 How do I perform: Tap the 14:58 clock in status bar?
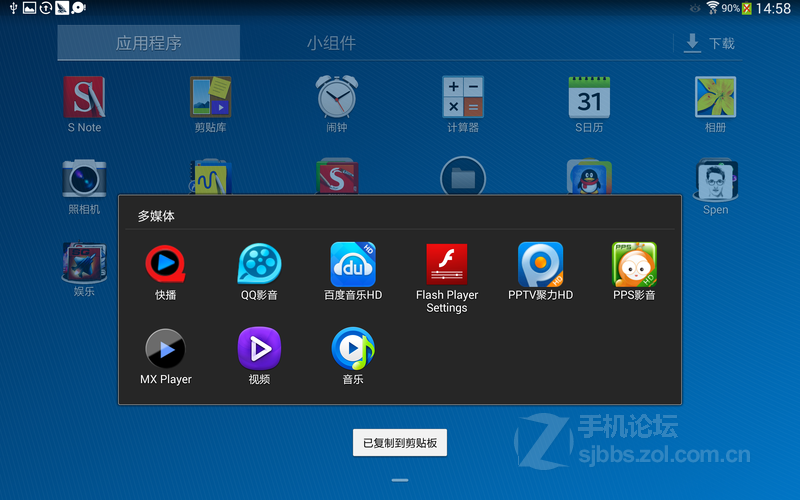(773, 8)
